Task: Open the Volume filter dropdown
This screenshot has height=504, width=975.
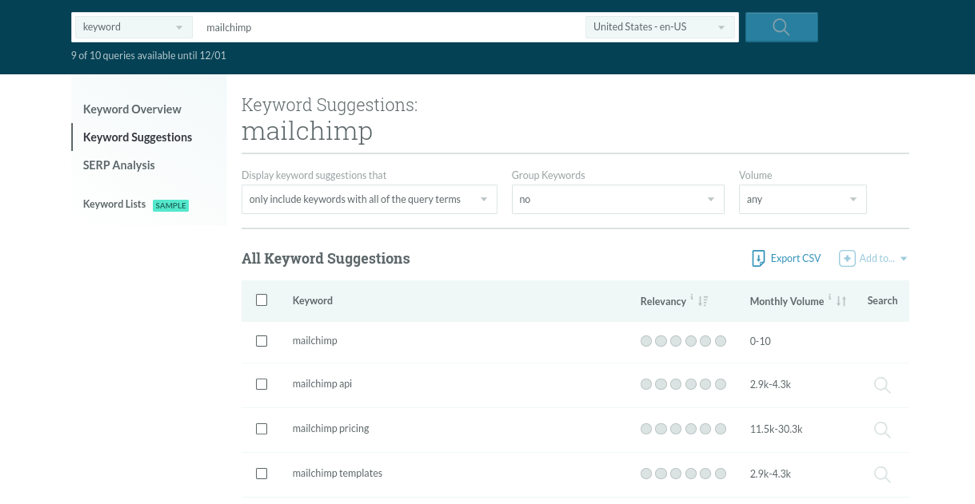Action: (x=802, y=199)
